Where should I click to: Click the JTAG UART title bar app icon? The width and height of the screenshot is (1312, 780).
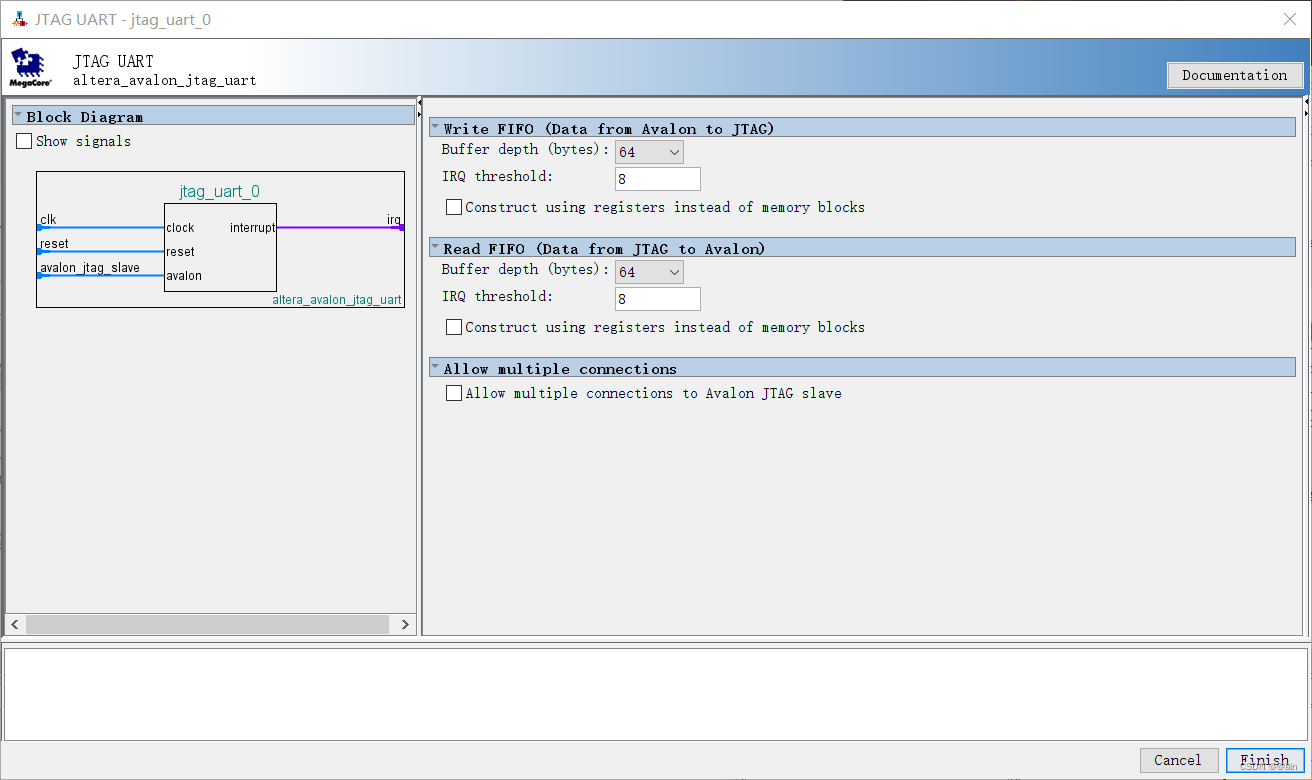coord(20,19)
